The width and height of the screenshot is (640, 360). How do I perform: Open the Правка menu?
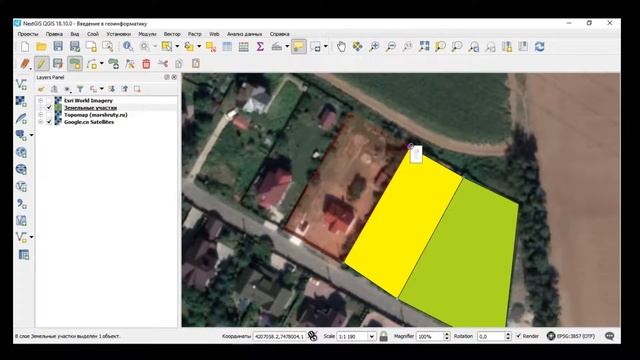(54, 34)
